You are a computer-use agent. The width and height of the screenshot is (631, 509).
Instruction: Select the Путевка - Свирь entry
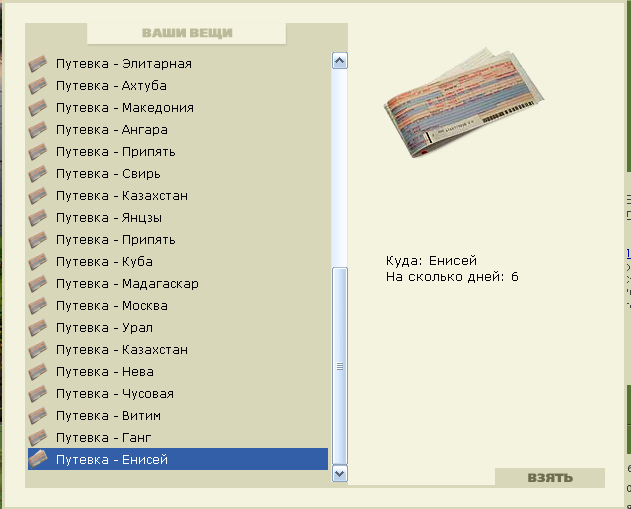(x=178, y=174)
